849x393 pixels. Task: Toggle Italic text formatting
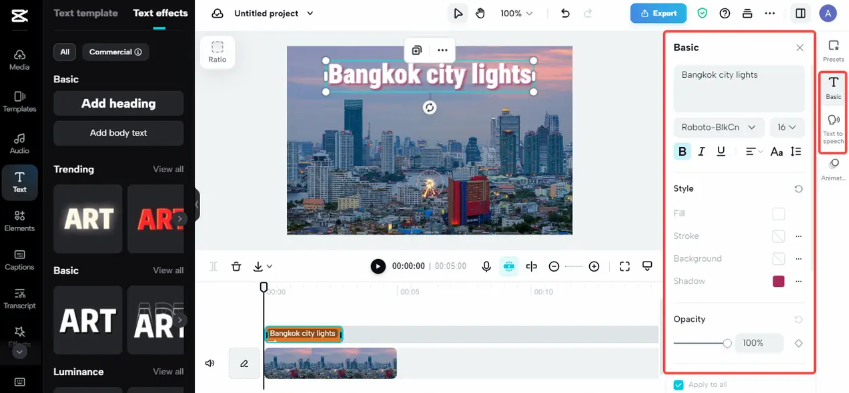point(701,152)
